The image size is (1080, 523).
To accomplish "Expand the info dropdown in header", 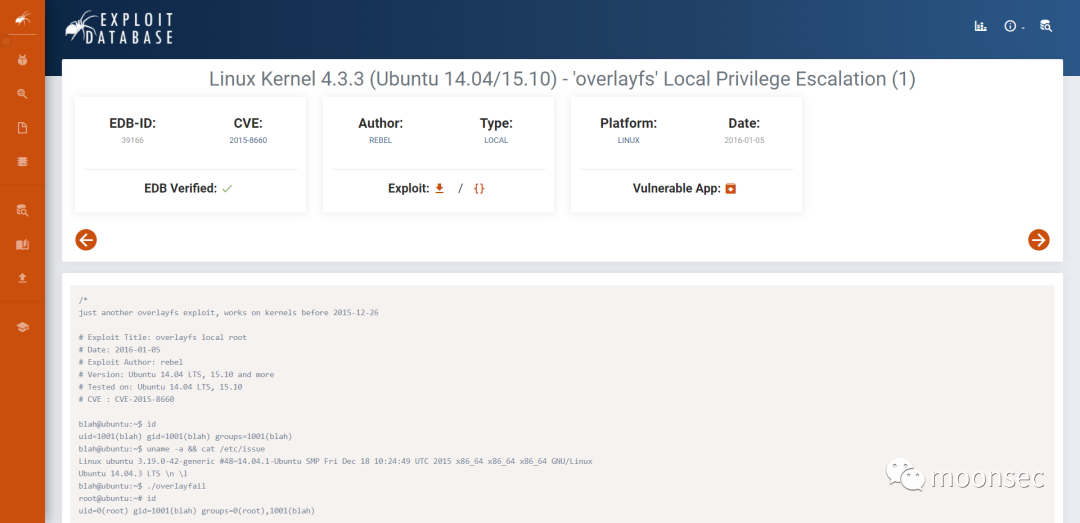I will click(1014, 26).
